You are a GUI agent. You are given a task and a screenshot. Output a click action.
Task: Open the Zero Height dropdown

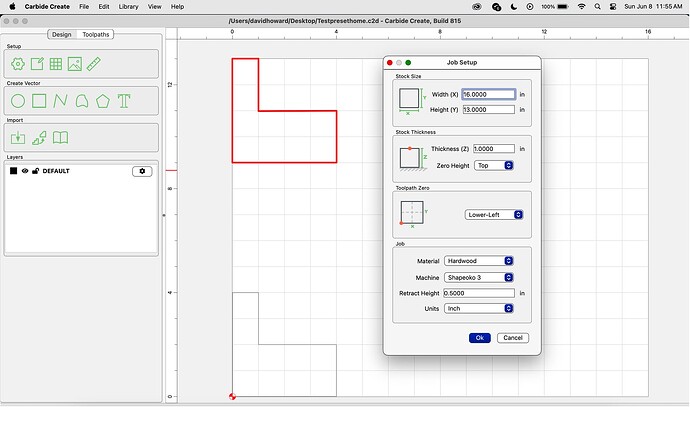494,165
